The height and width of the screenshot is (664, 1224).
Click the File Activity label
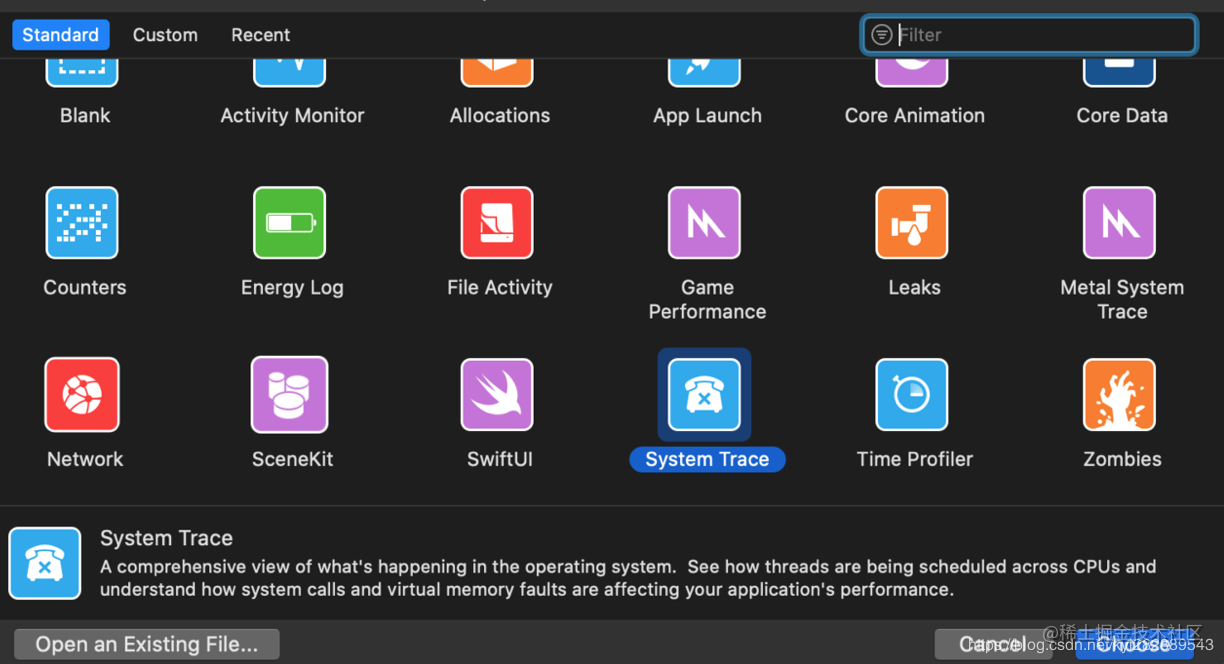(x=499, y=287)
